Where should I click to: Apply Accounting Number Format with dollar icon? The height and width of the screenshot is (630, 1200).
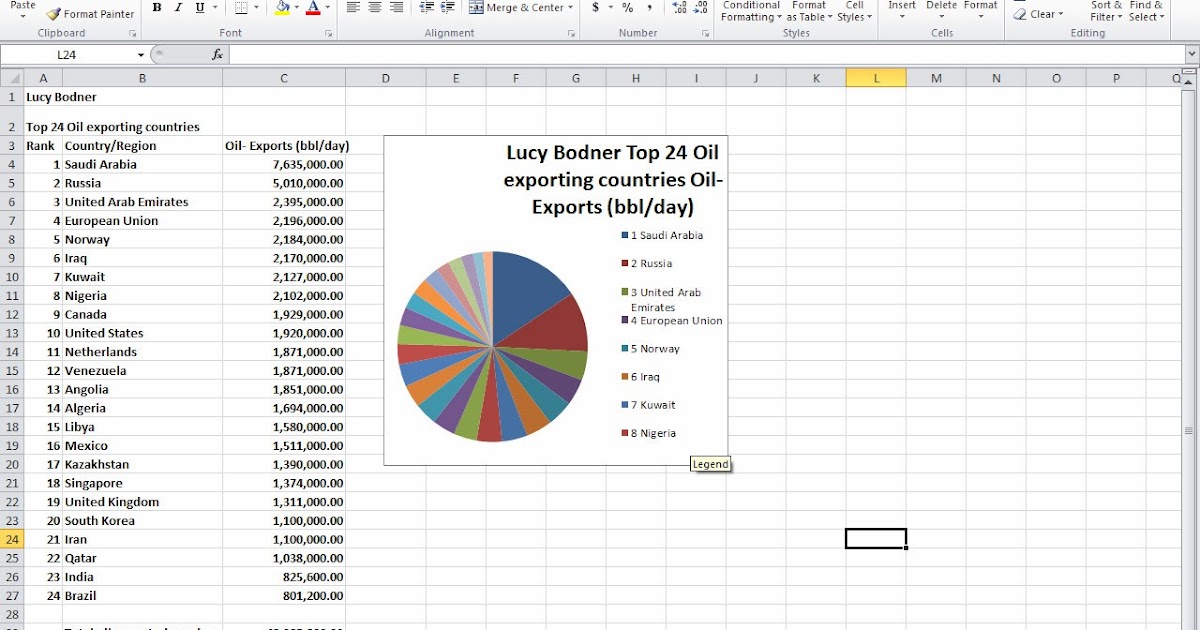coord(597,8)
